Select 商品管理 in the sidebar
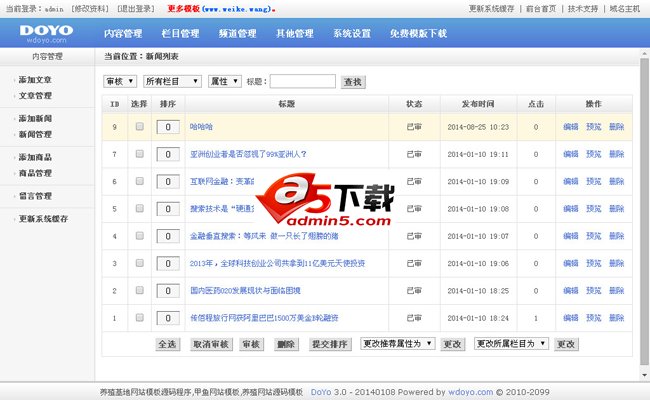Viewport: 650px width, 400px height. [35, 173]
